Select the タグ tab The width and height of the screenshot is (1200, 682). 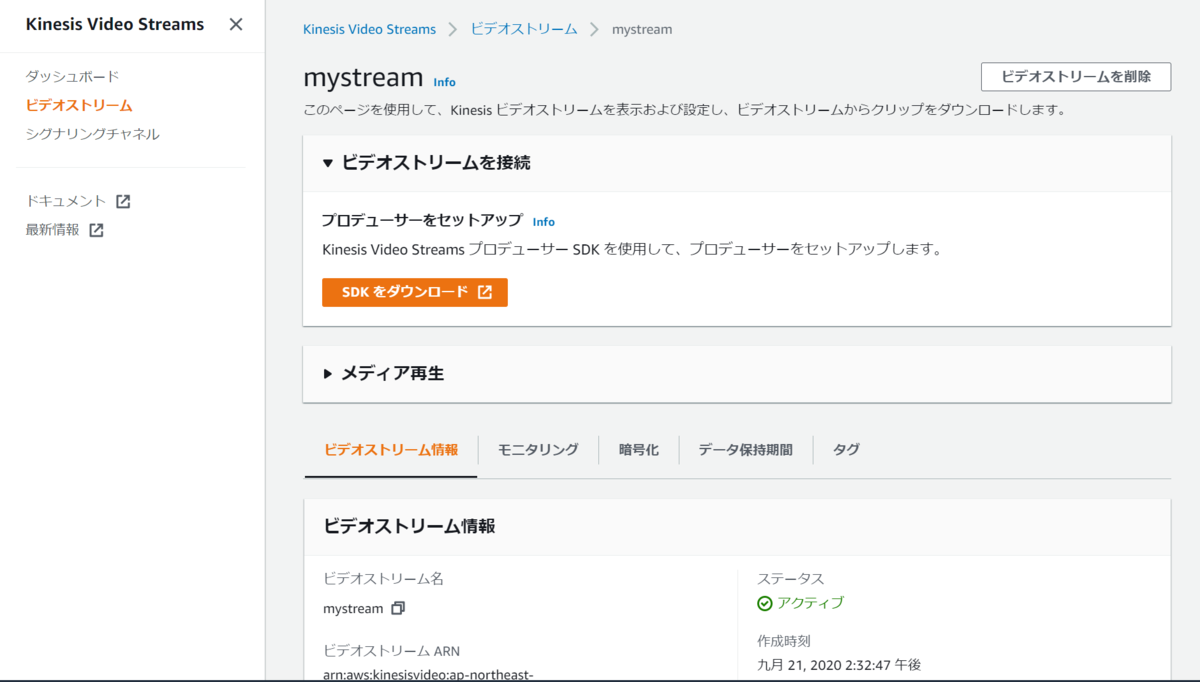pos(847,450)
